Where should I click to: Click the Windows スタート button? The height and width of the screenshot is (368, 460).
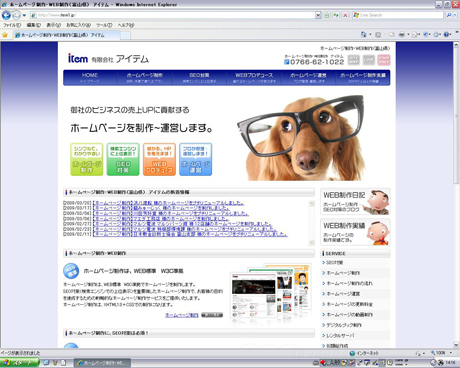(x=19, y=363)
